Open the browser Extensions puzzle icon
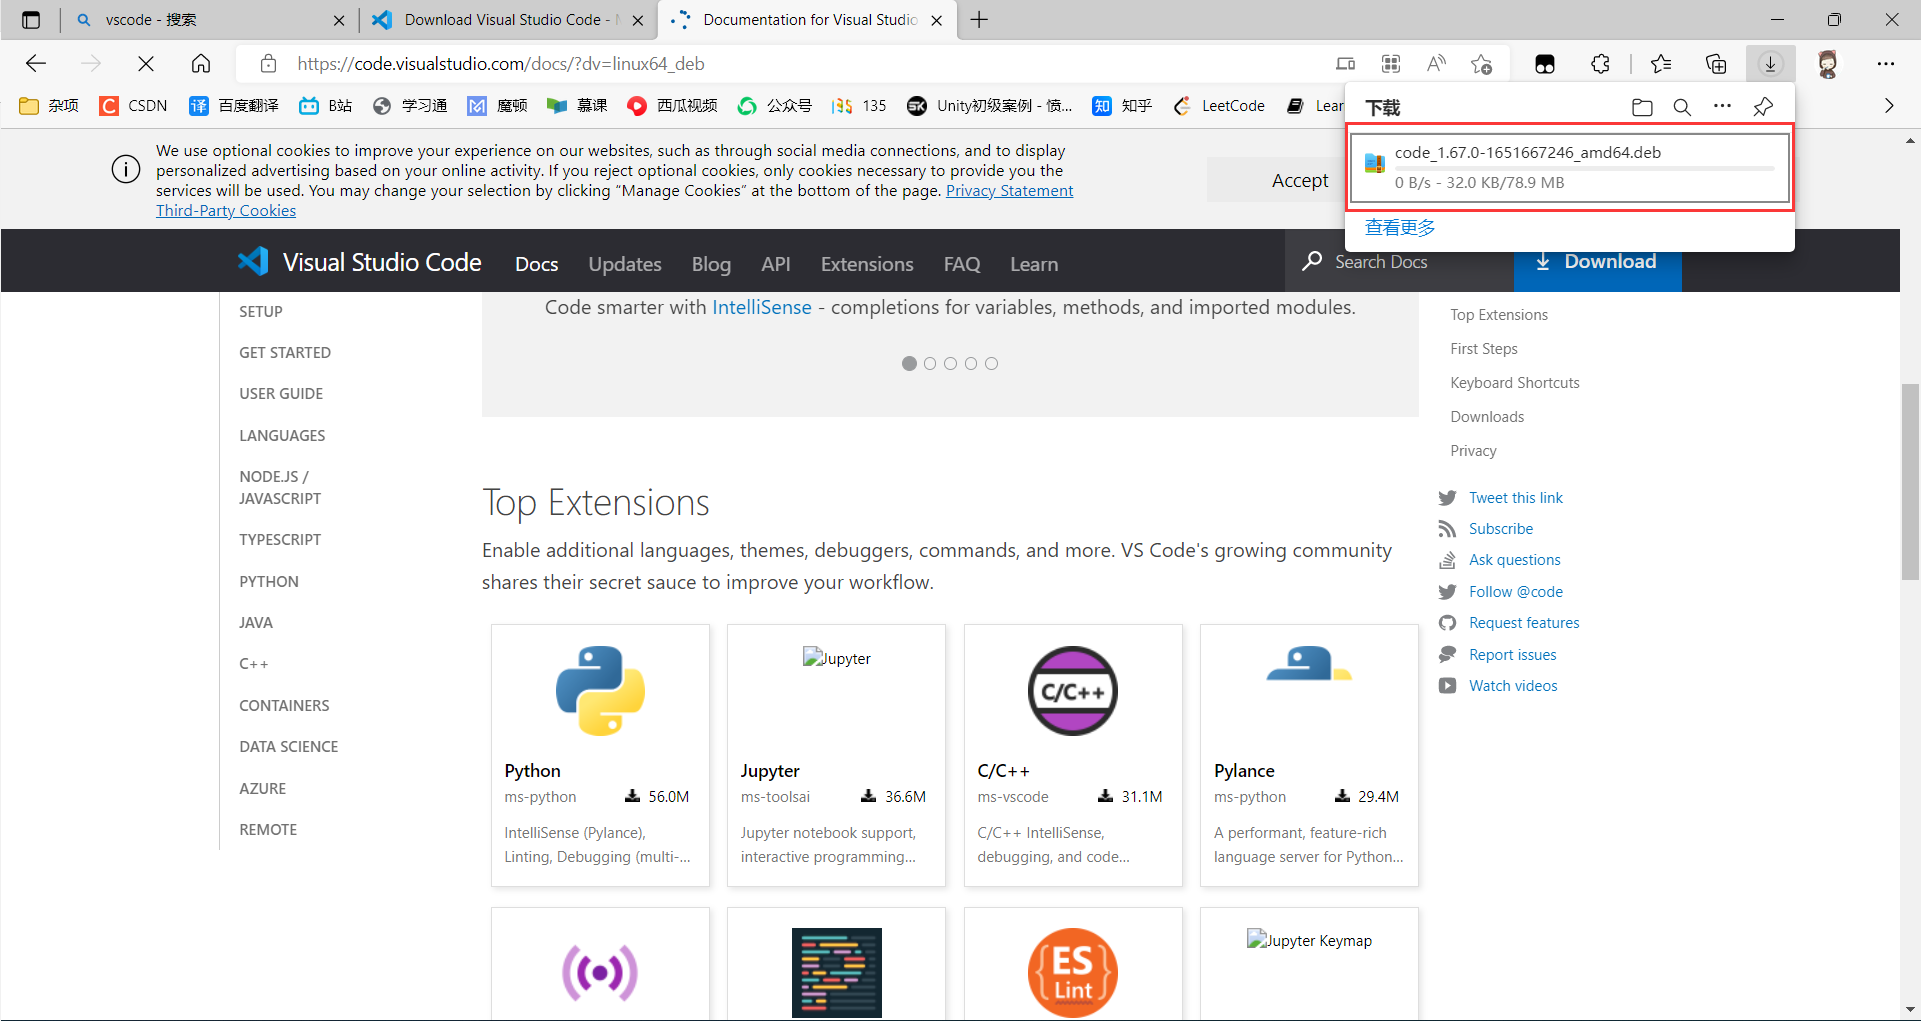1921x1021 pixels. tap(1600, 63)
